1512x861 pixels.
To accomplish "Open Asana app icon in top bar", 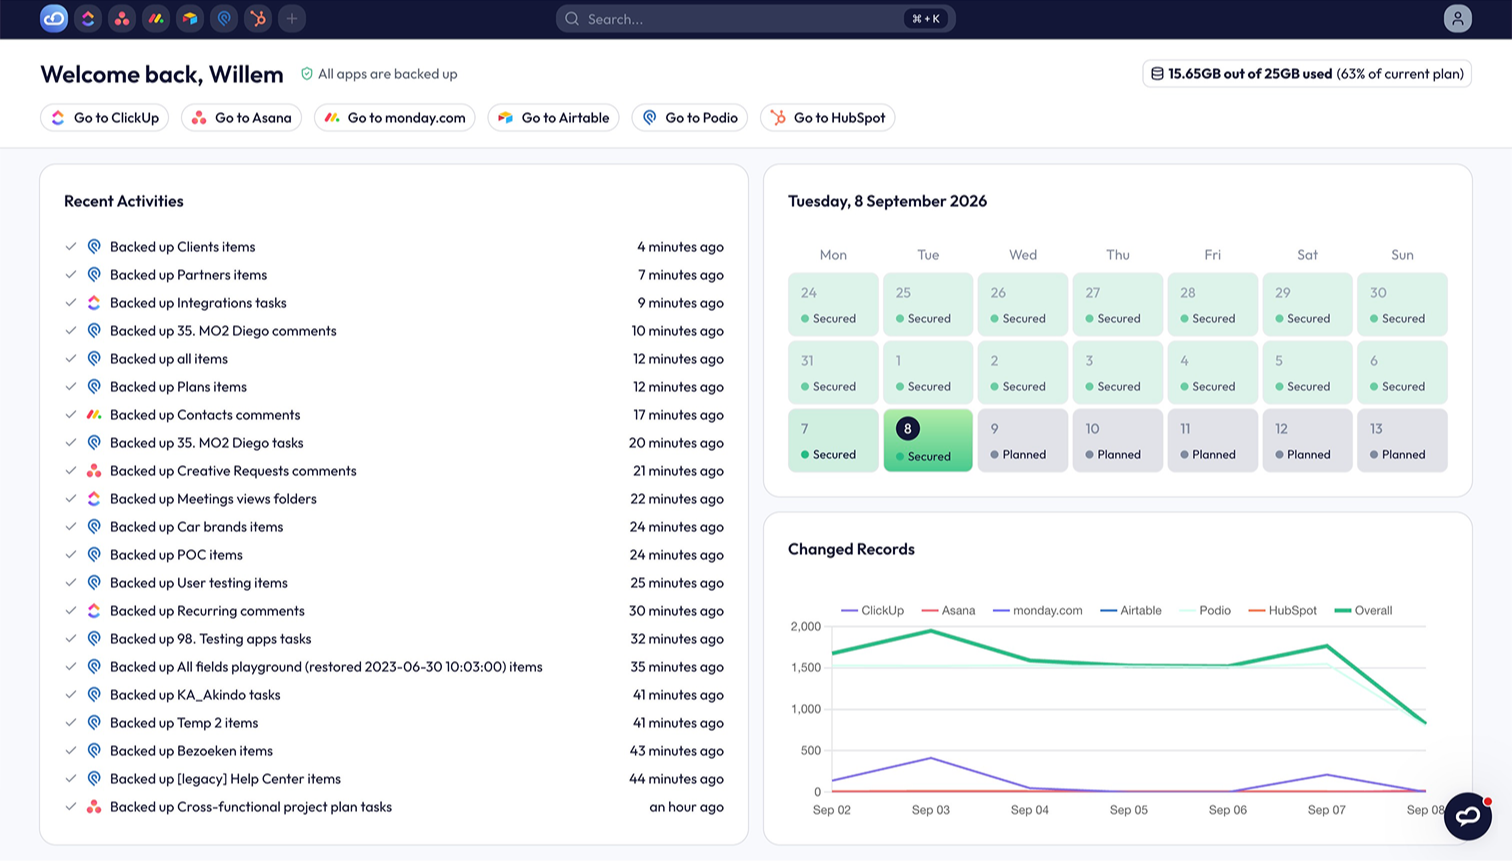I will point(122,18).
